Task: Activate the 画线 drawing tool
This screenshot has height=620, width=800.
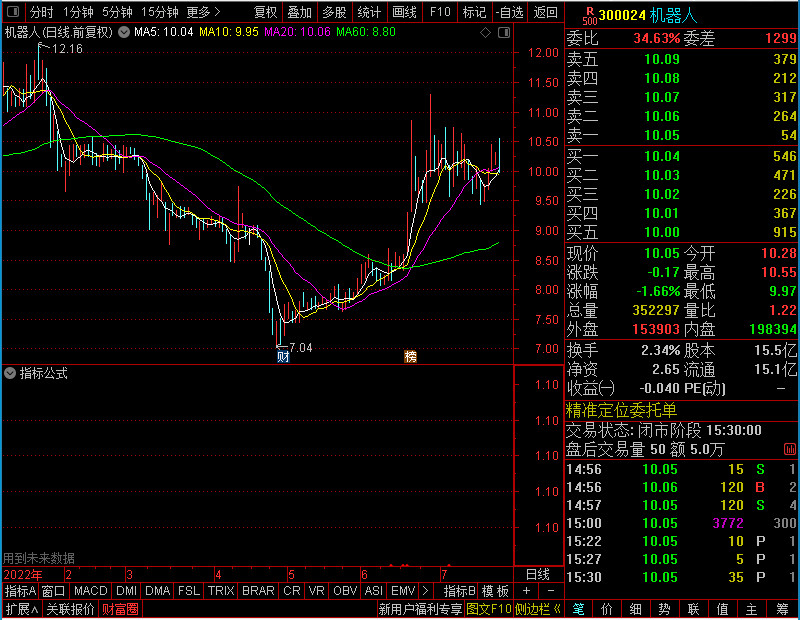Action: [x=404, y=12]
